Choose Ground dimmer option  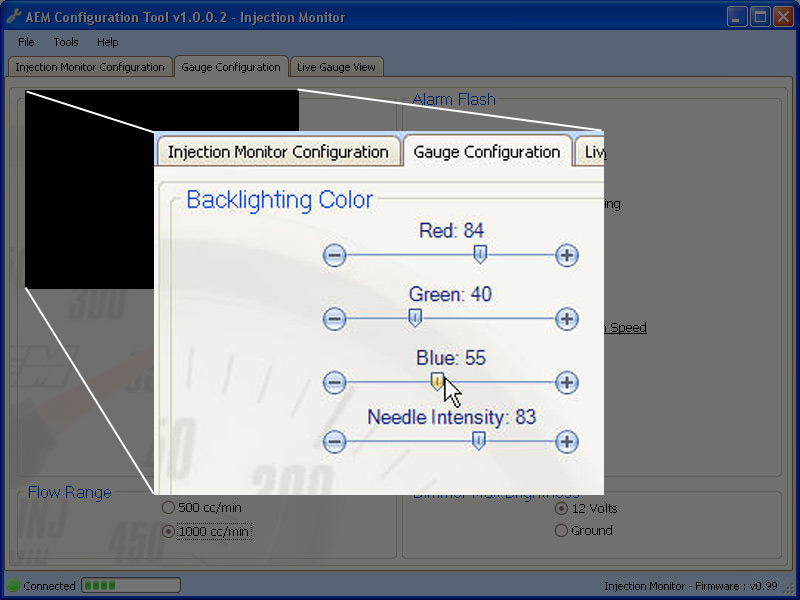pyautogui.click(x=583, y=531)
